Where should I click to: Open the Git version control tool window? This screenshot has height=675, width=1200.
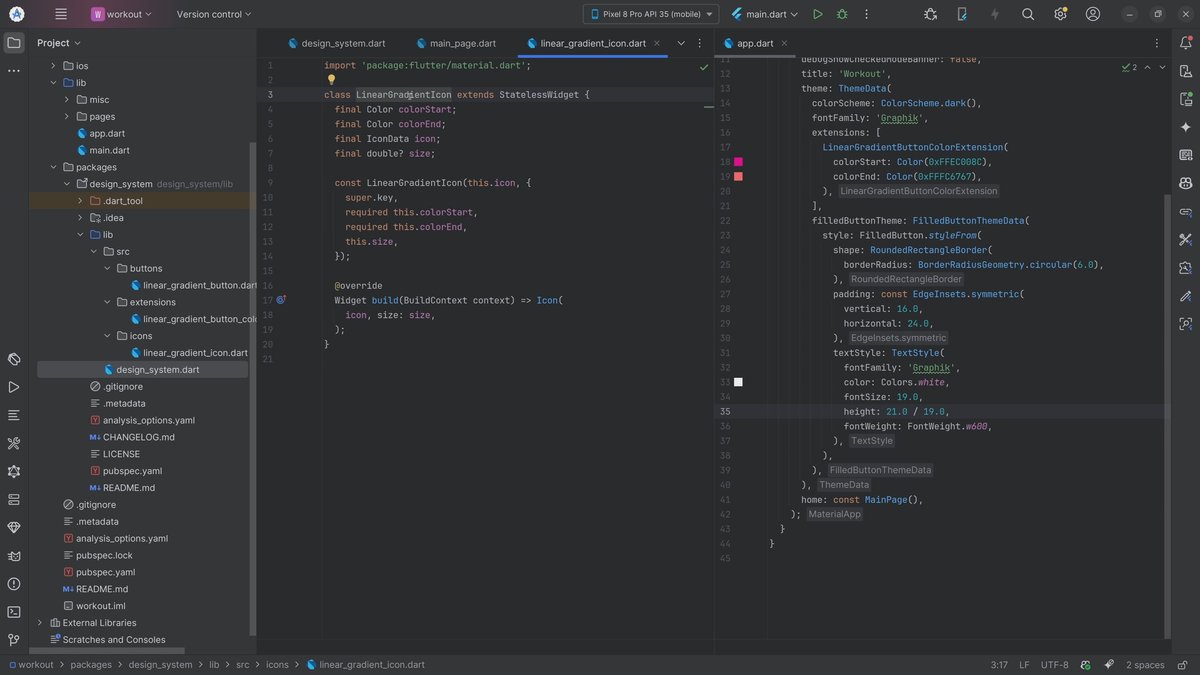click(14, 640)
